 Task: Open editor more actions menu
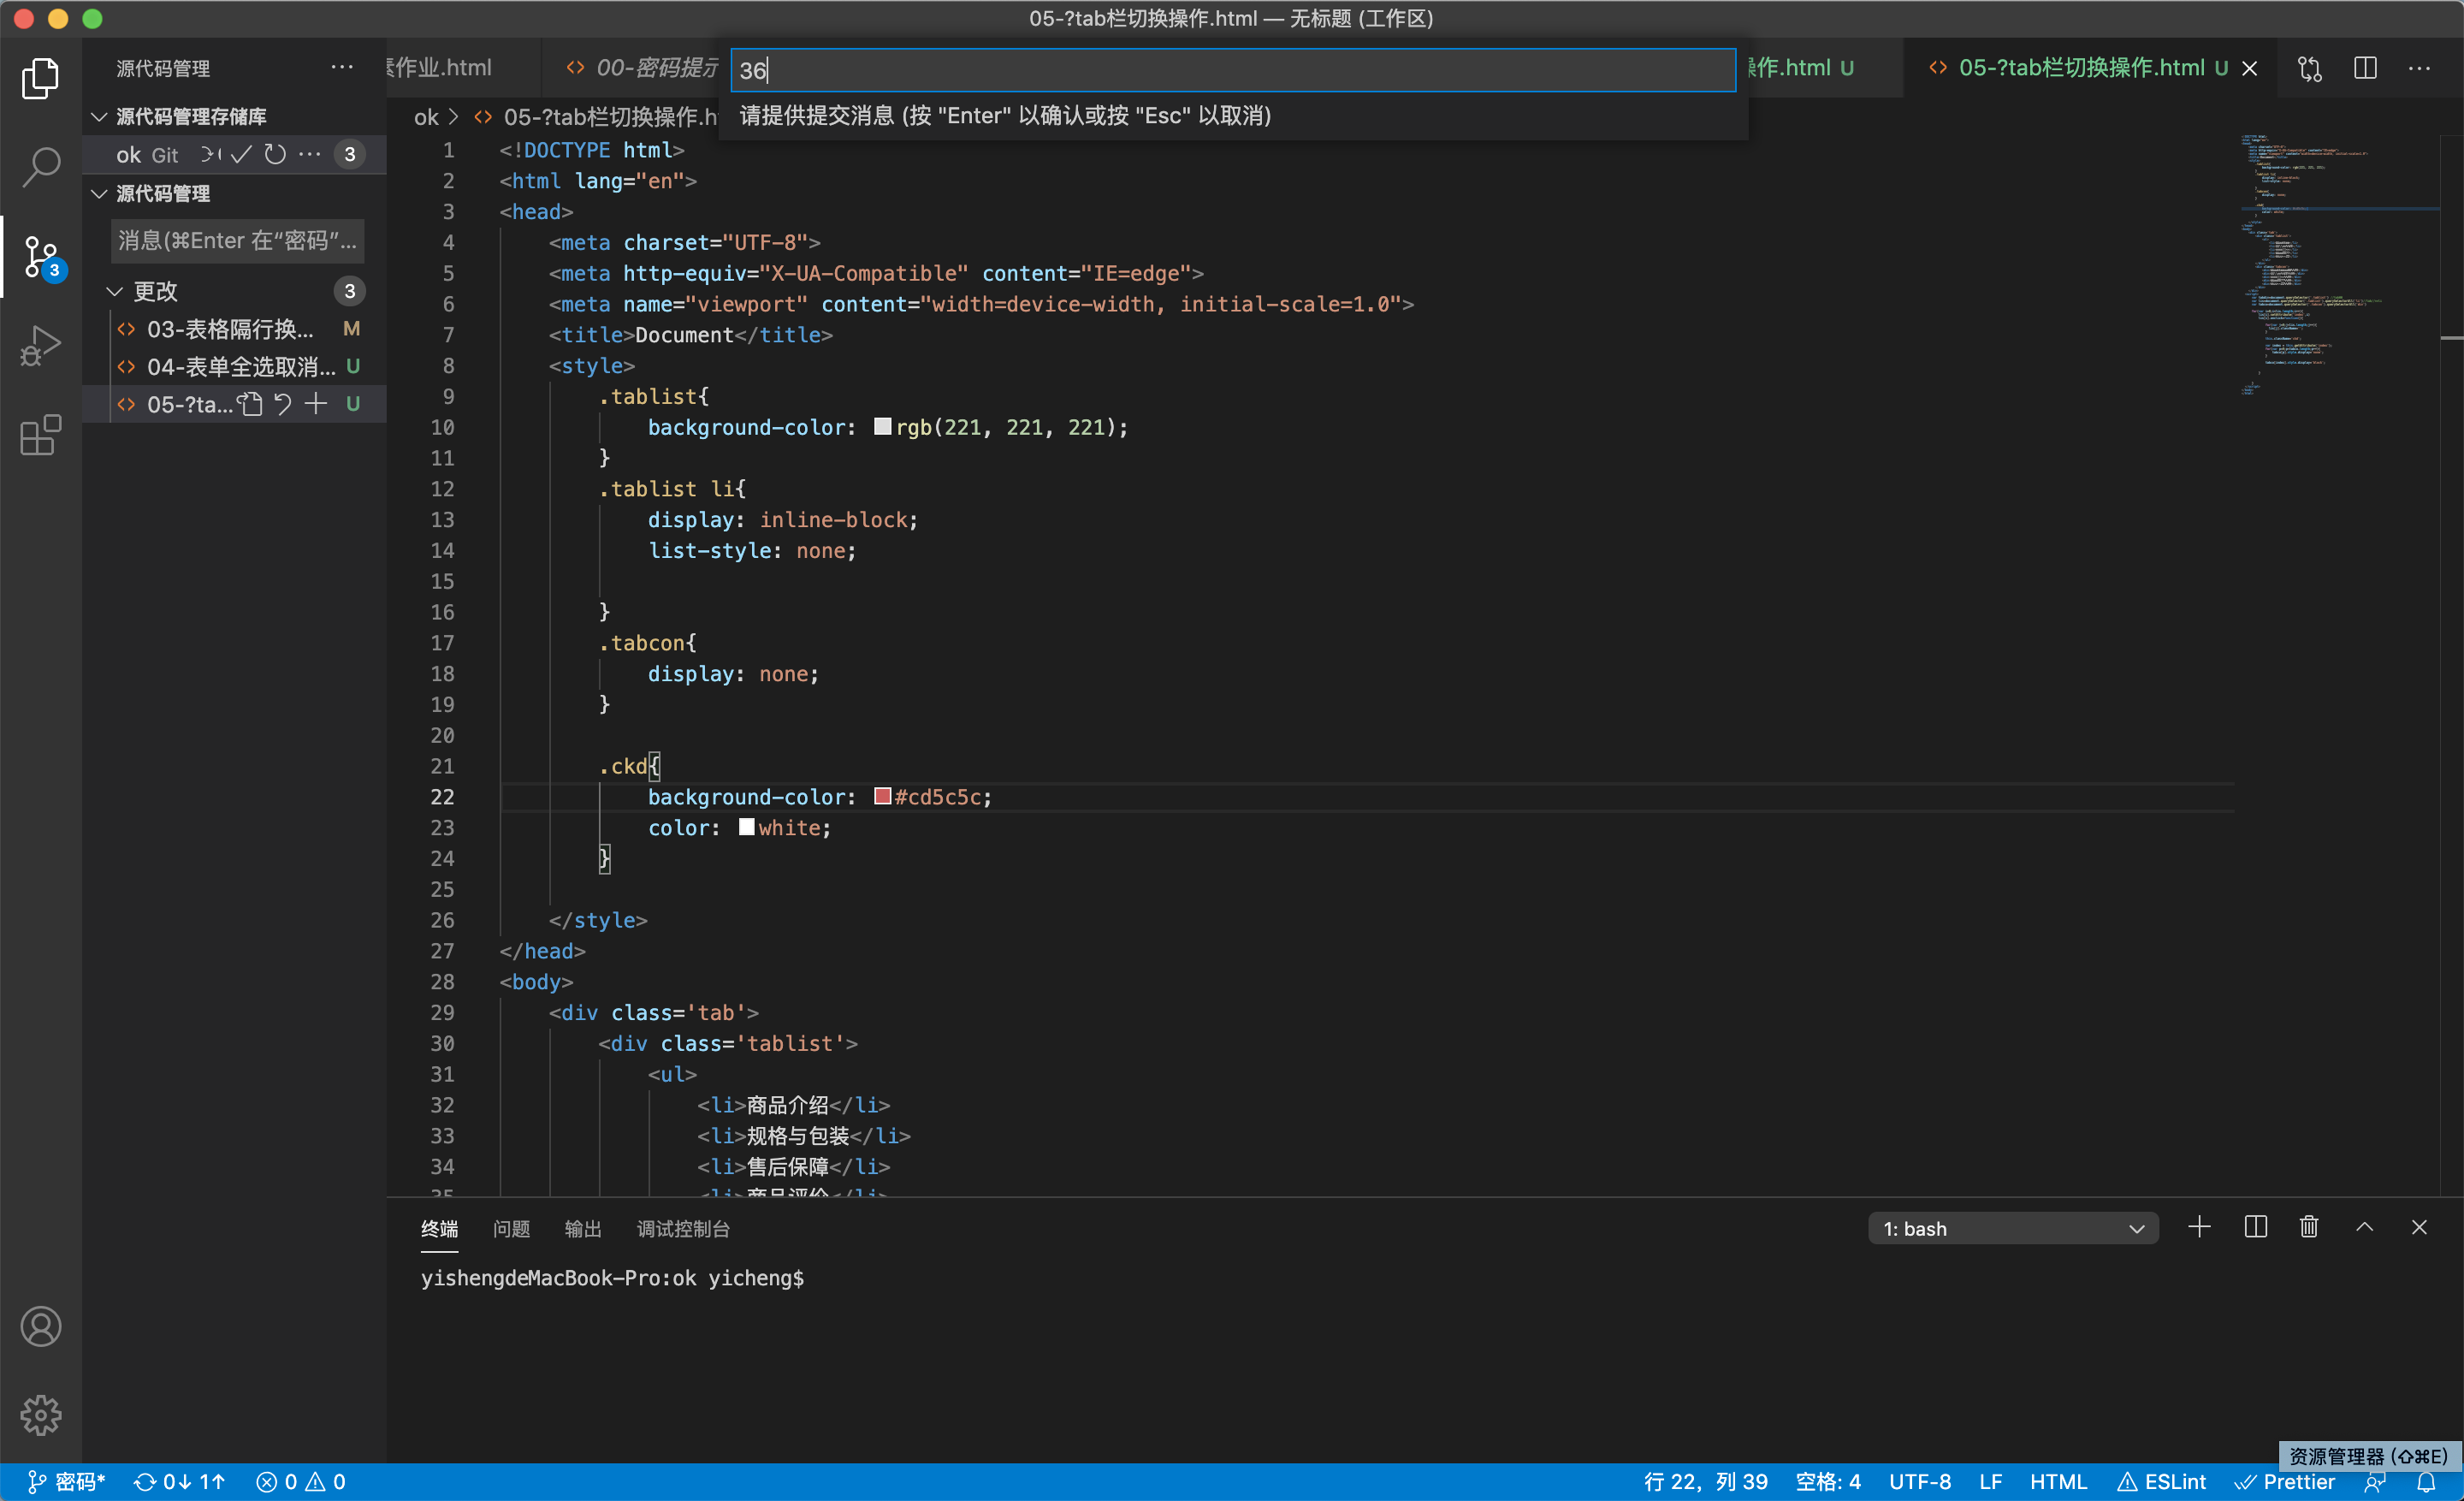(2420, 68)
